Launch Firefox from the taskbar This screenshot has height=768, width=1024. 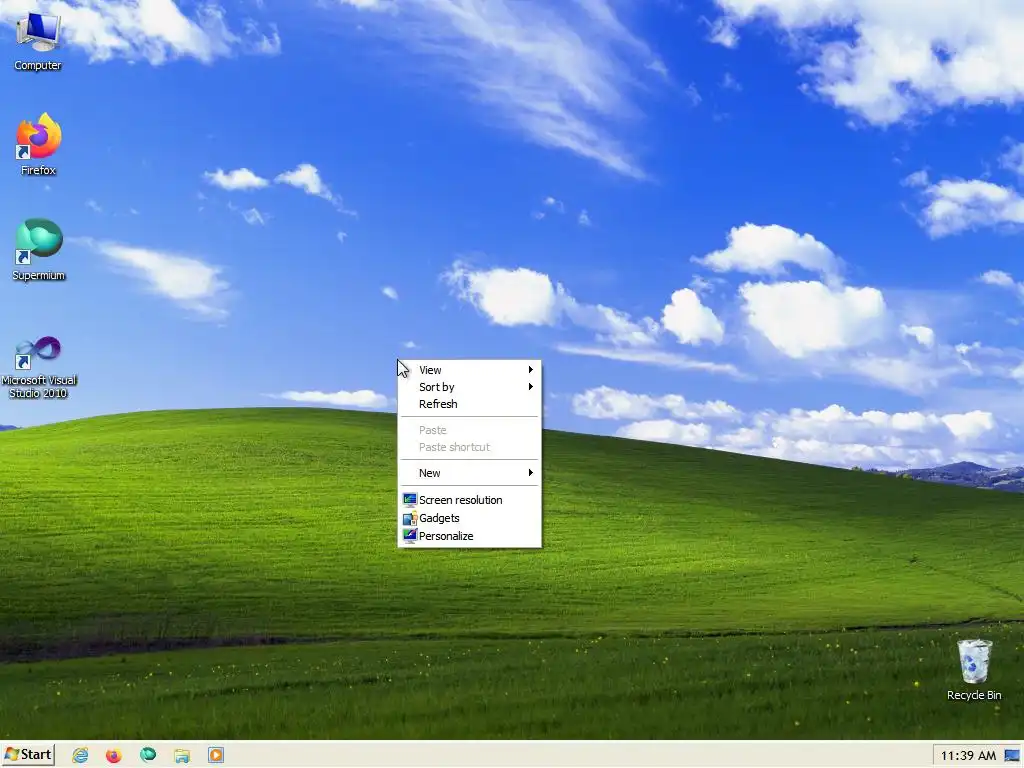(114, 755)
